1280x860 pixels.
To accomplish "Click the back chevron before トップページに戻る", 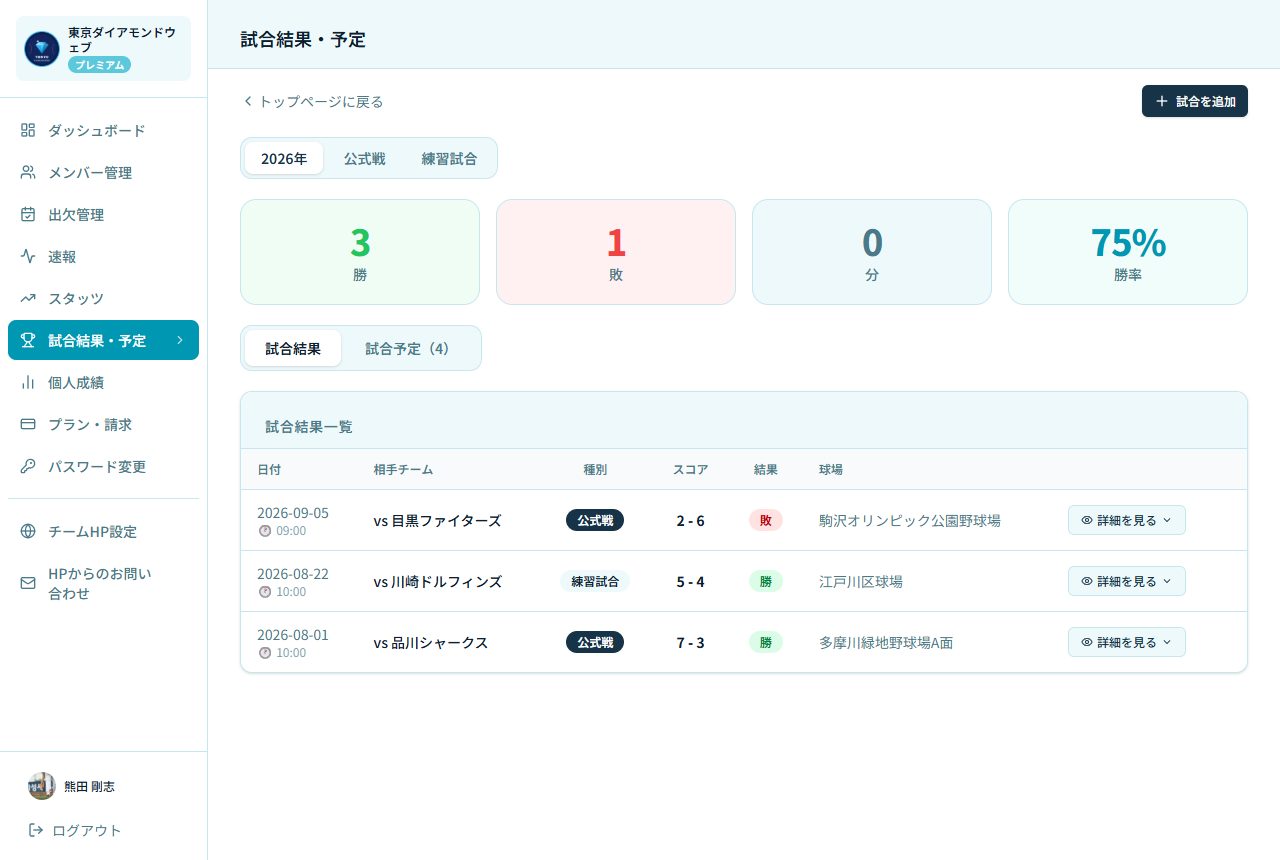I will coord(247,101).
